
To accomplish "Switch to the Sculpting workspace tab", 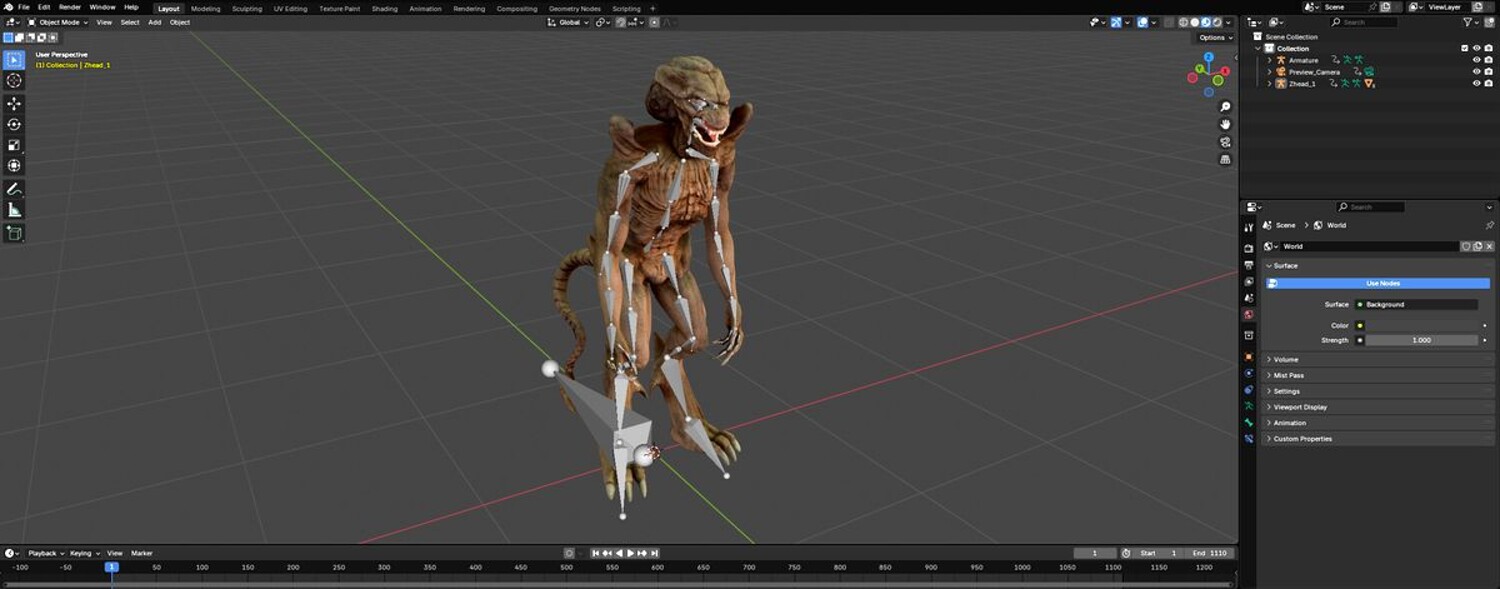I will (x=247, y=8).
